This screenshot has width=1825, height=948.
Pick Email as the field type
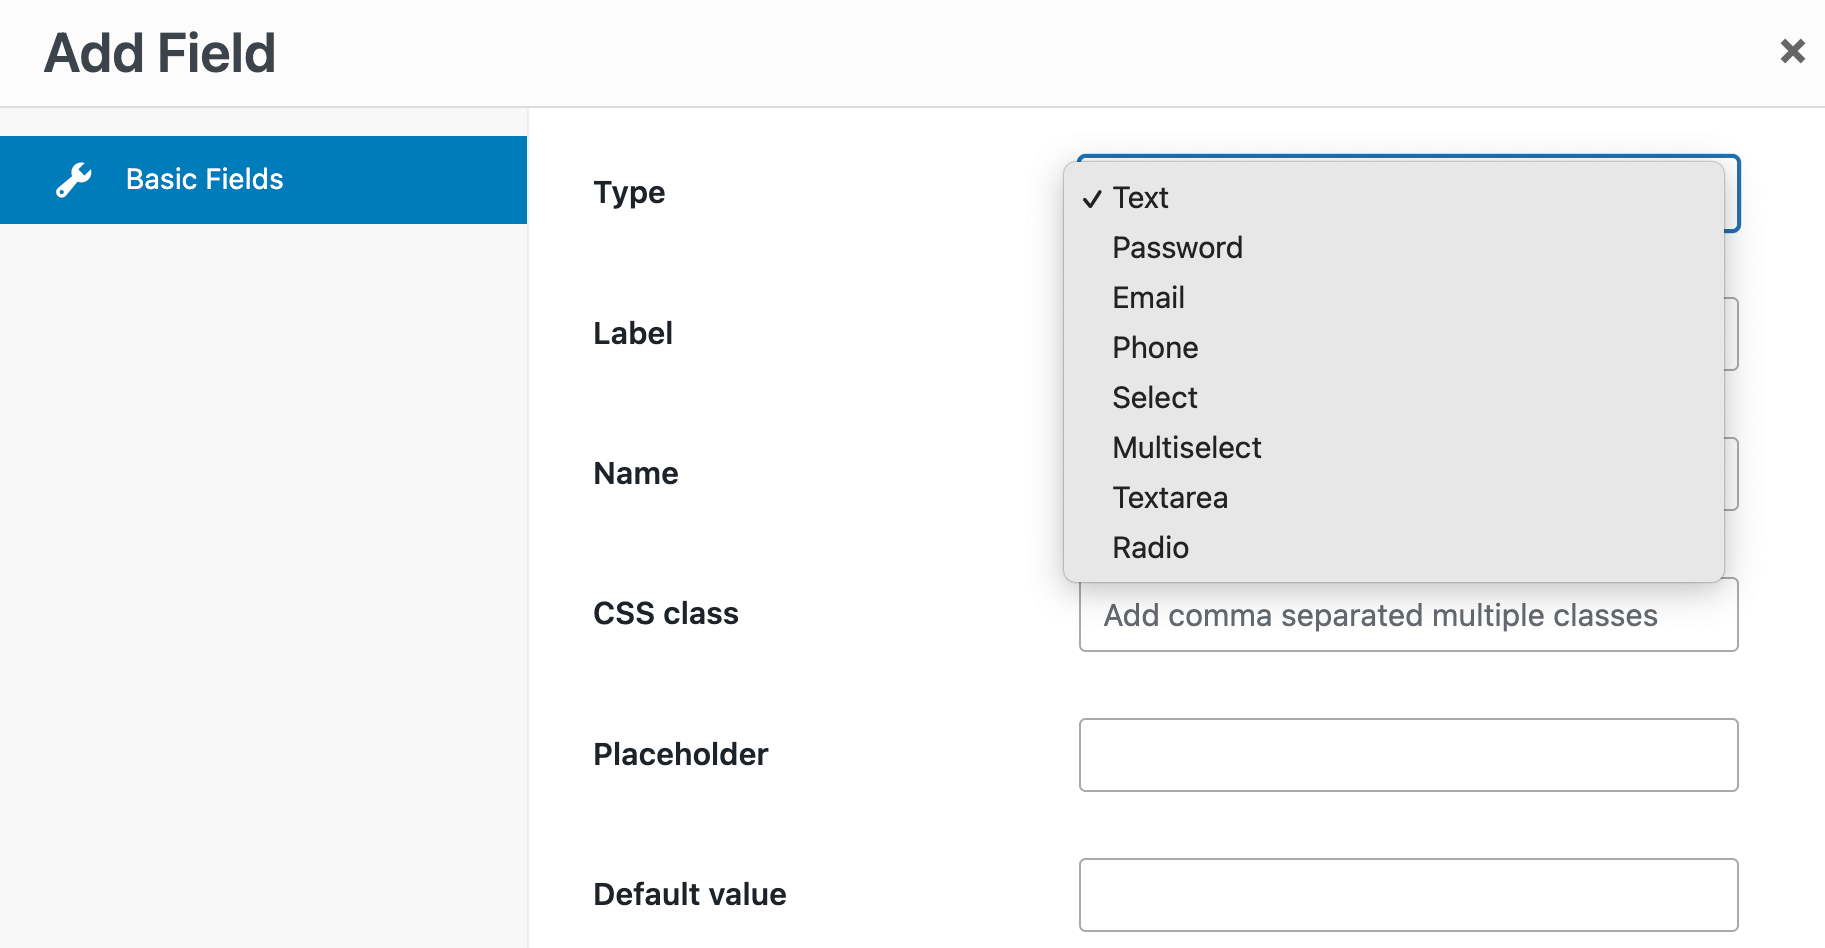point(1148,298)
